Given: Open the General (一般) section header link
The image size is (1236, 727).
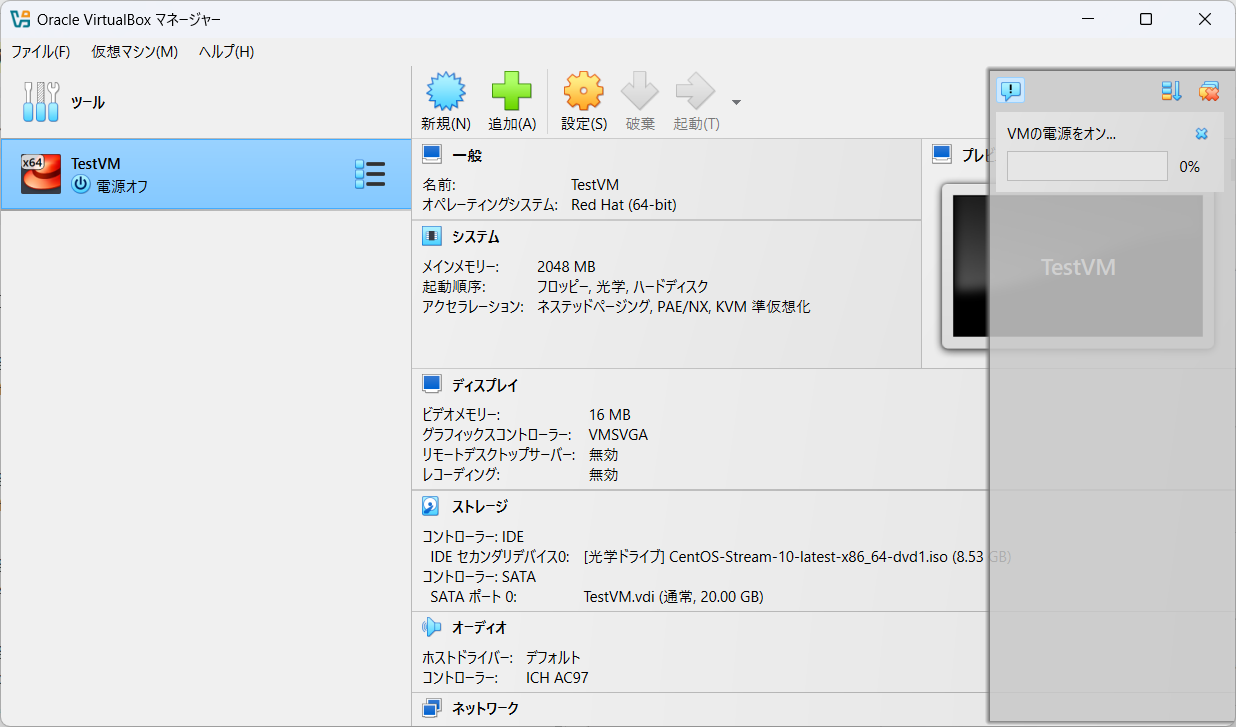Looking at the screenshot, I should click(x=467, y=155).
